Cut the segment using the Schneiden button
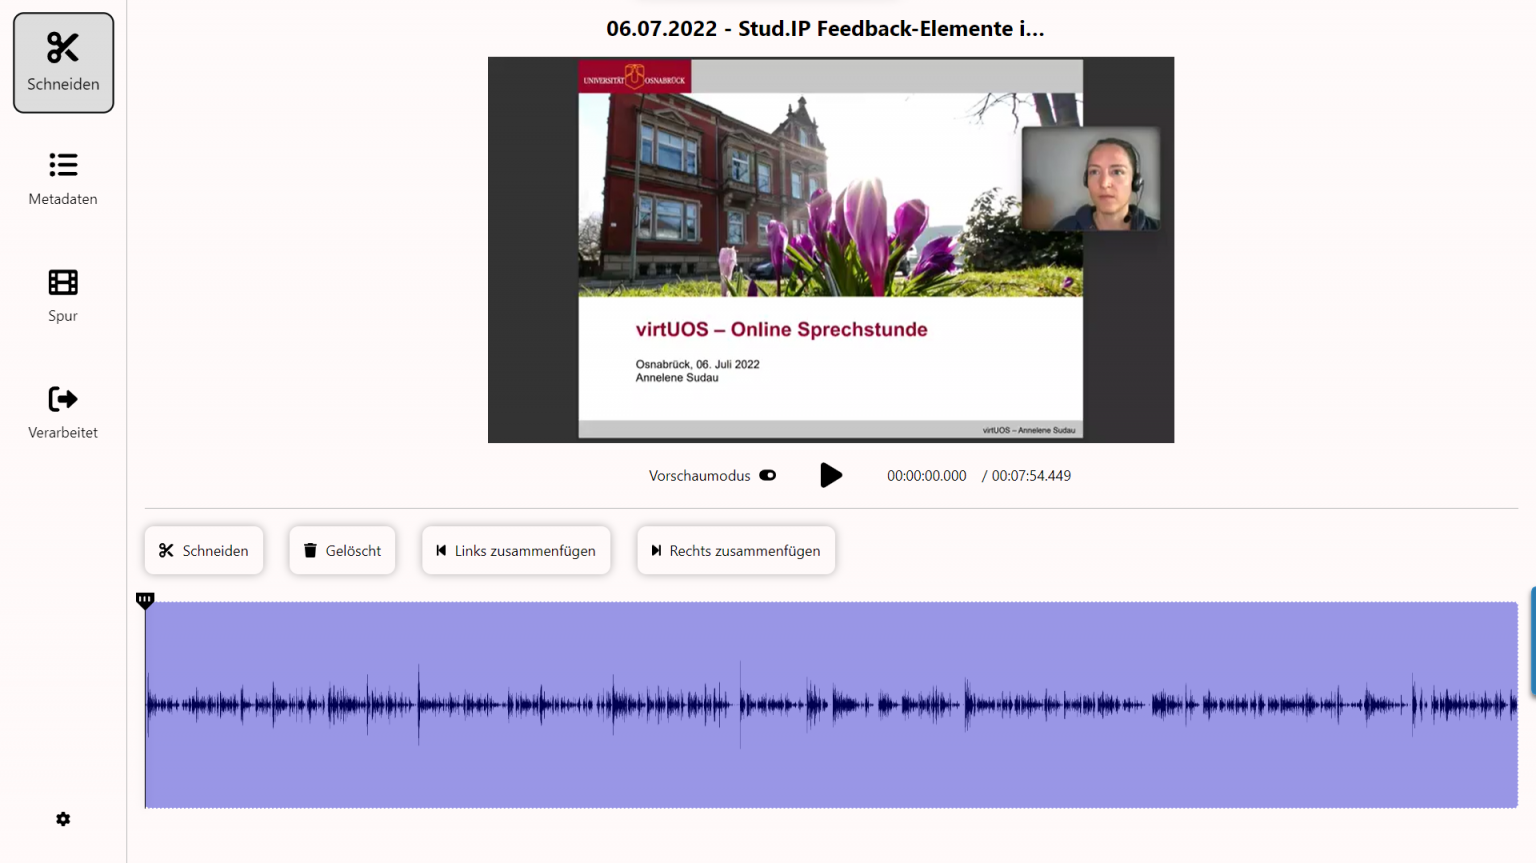The width and height of the screenshot is (1536, 863). tap(204, 549)
